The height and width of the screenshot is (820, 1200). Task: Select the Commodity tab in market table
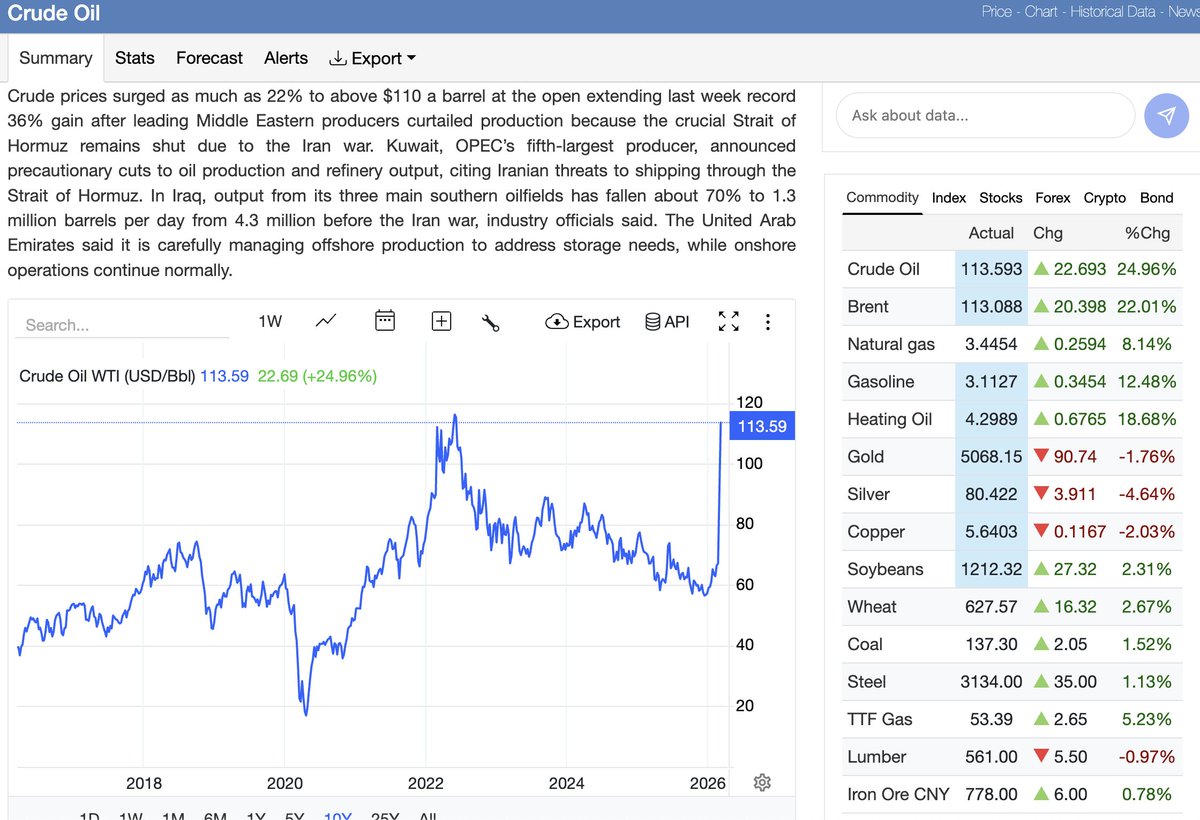point(882,197)
